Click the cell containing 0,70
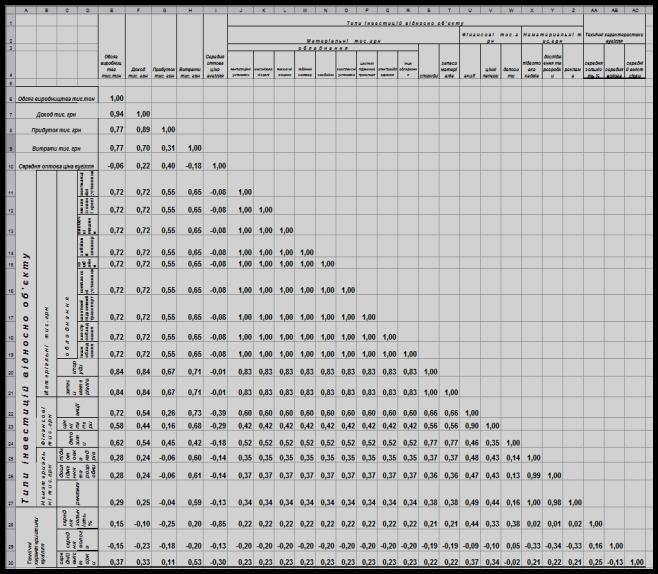The image size is (658, 574). point(138,144)
